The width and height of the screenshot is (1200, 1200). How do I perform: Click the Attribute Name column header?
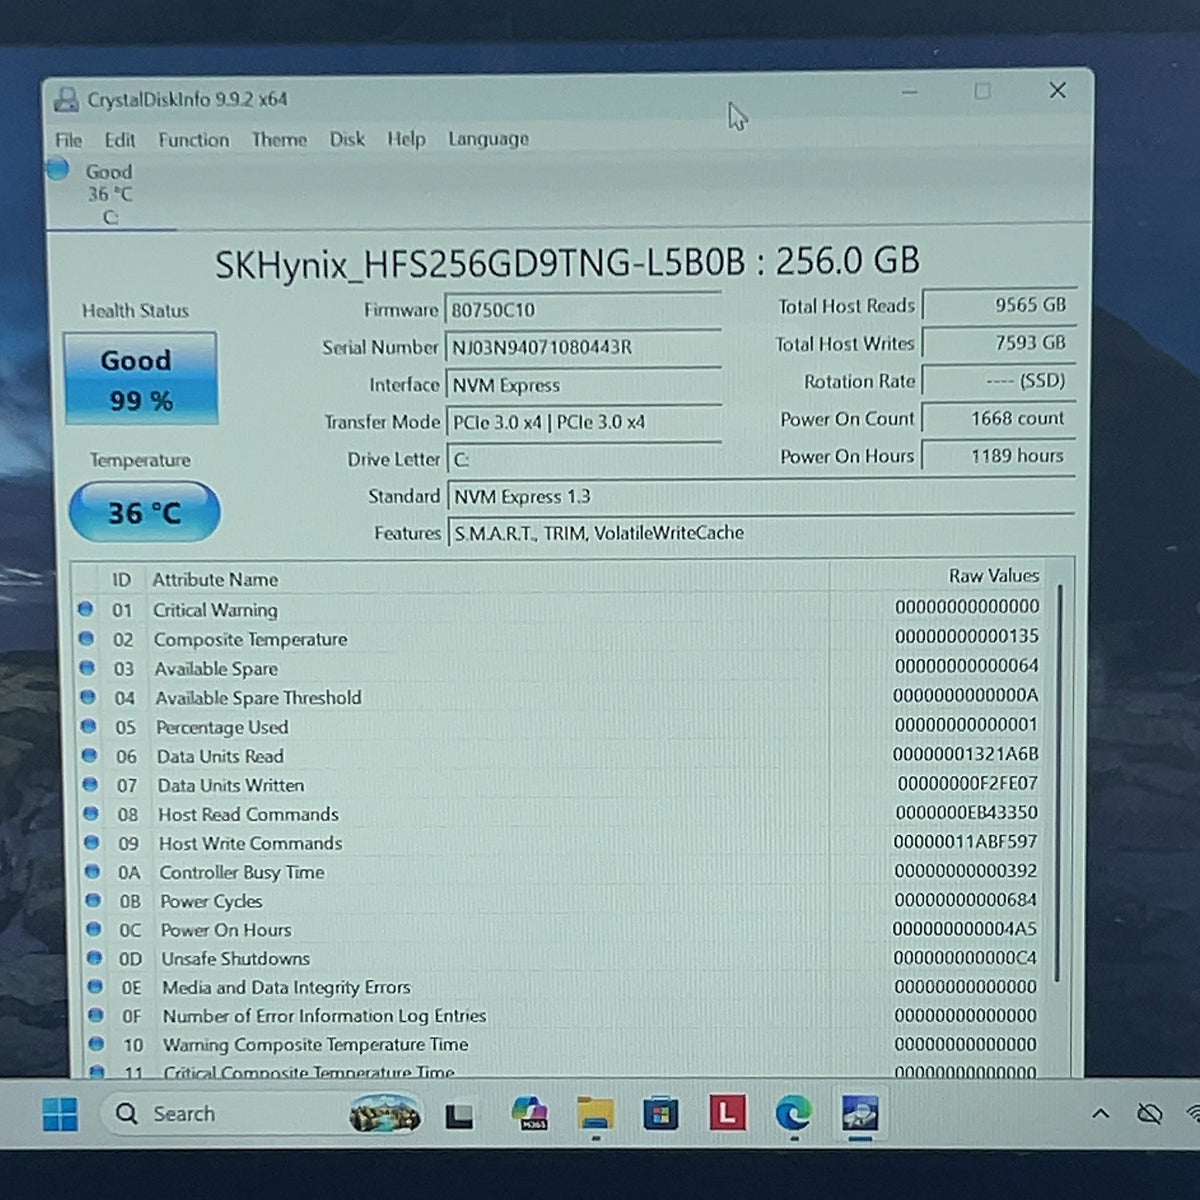coord(215,579)
